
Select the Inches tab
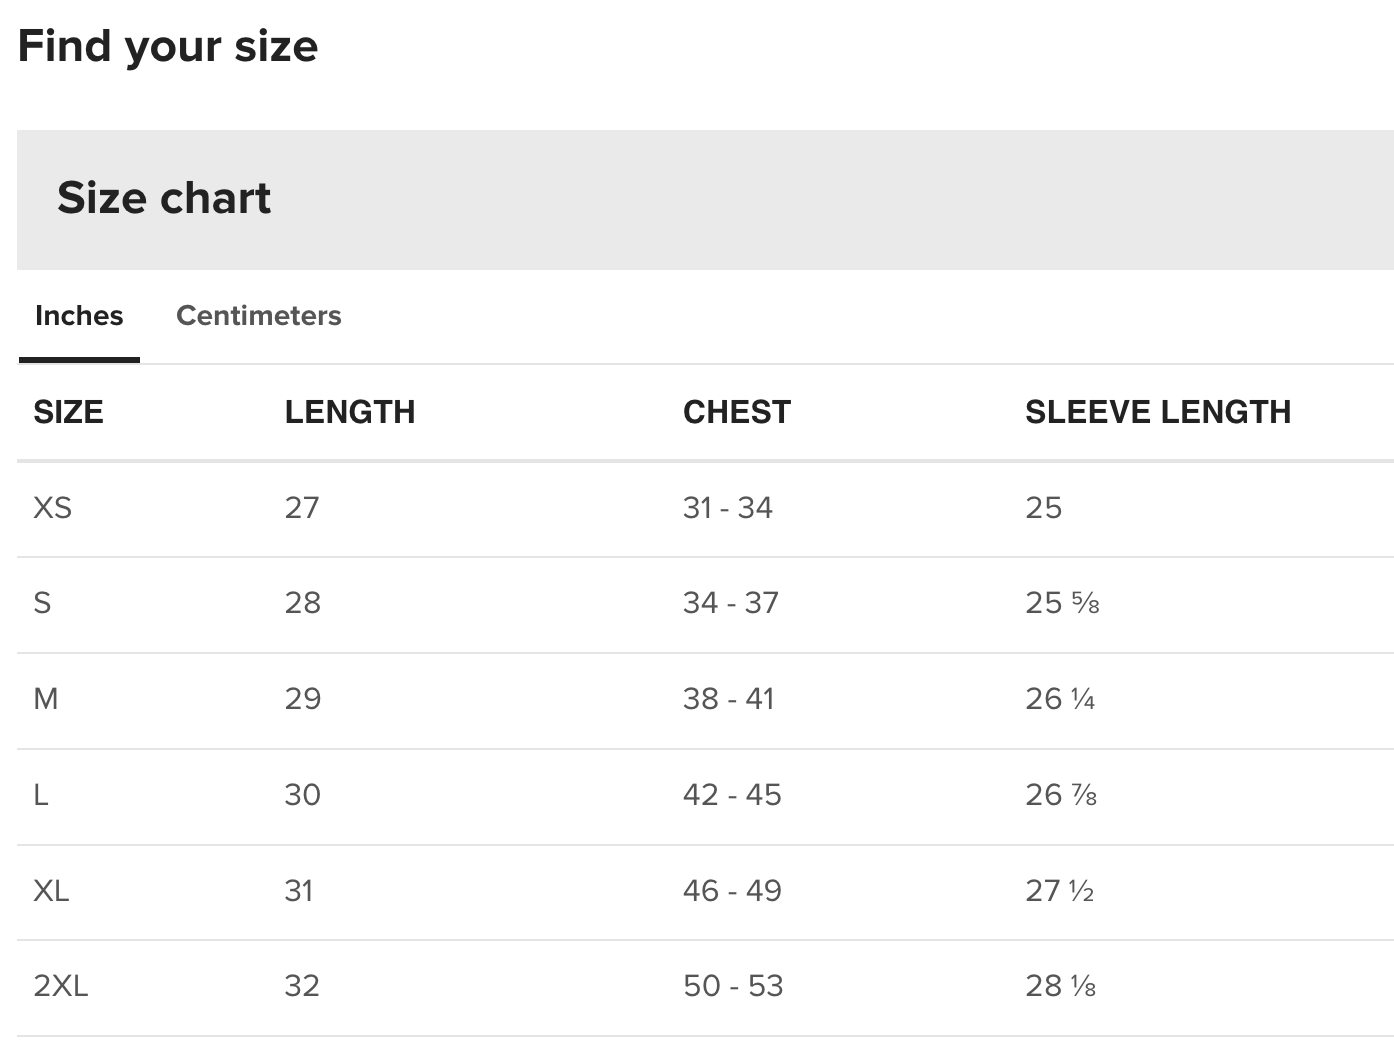click(x=79, y=316)
